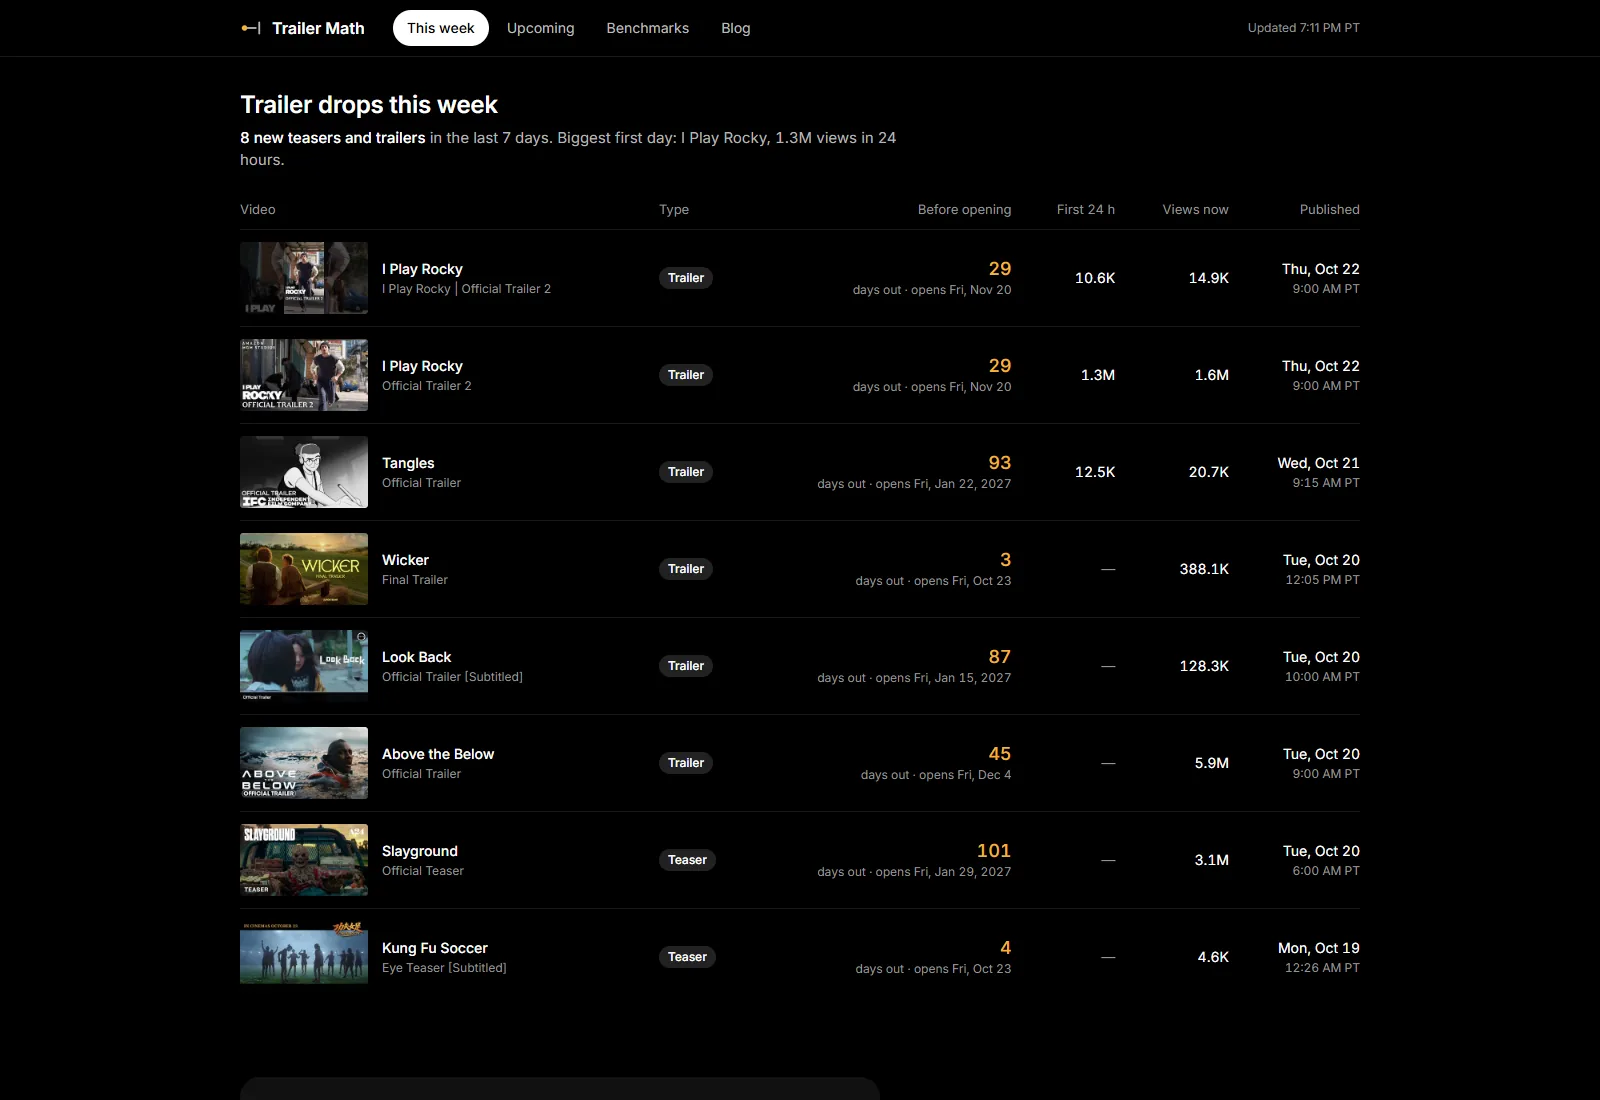The width and height of the screenshot is (1600, 1100).
Task: Click the Slayground title link
Action: (x=420, y=851)
